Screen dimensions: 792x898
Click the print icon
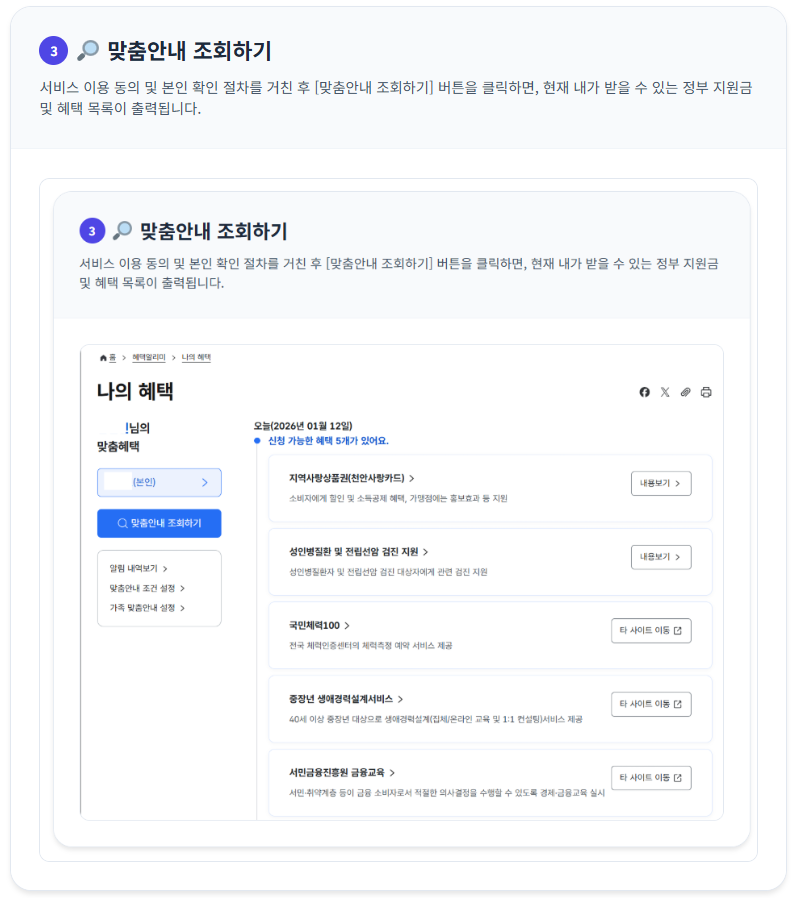click(705, 392)
